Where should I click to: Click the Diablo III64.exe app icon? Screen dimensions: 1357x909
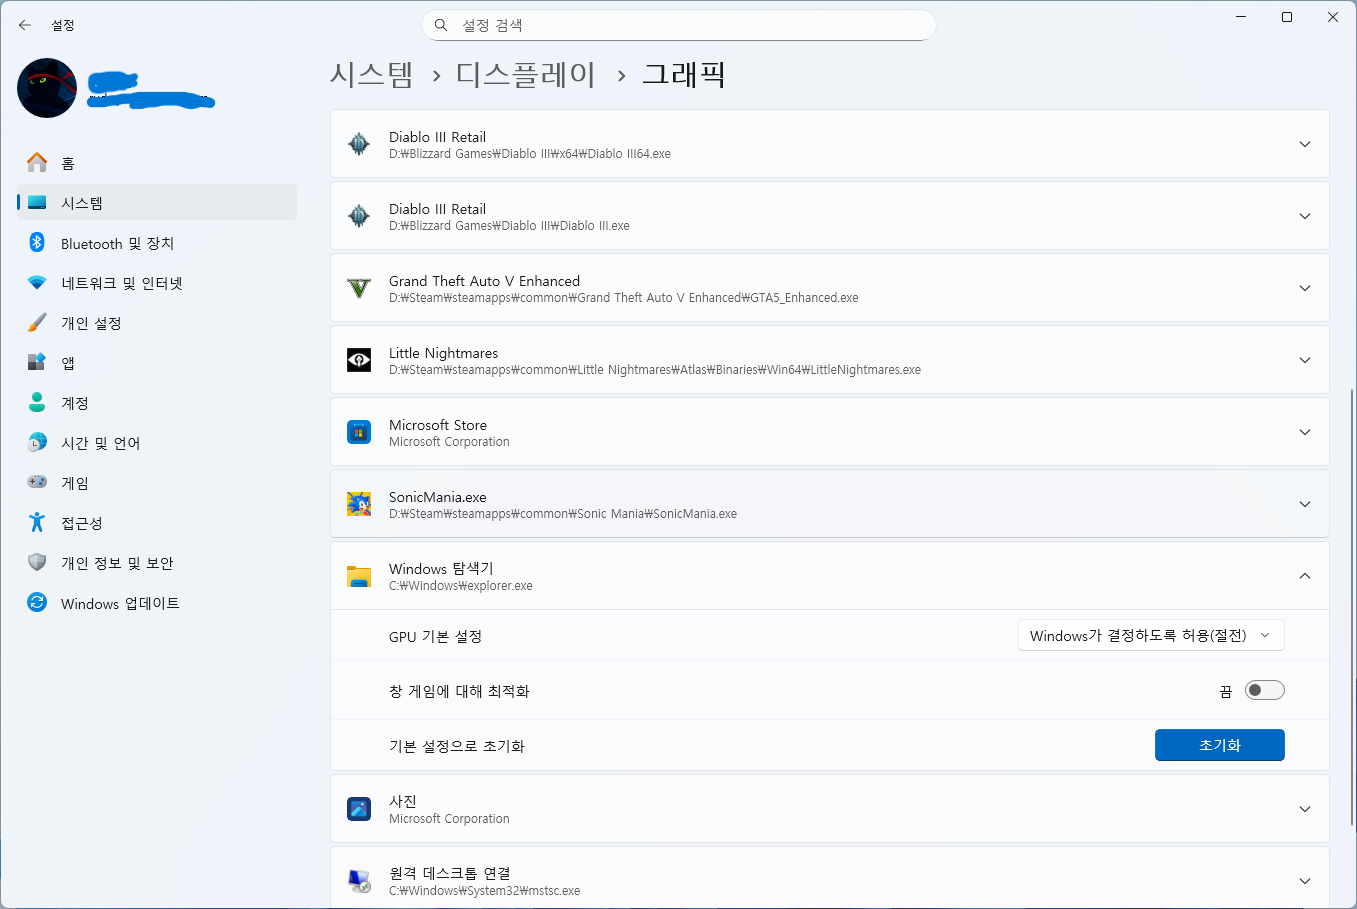[x=359, y=144]
